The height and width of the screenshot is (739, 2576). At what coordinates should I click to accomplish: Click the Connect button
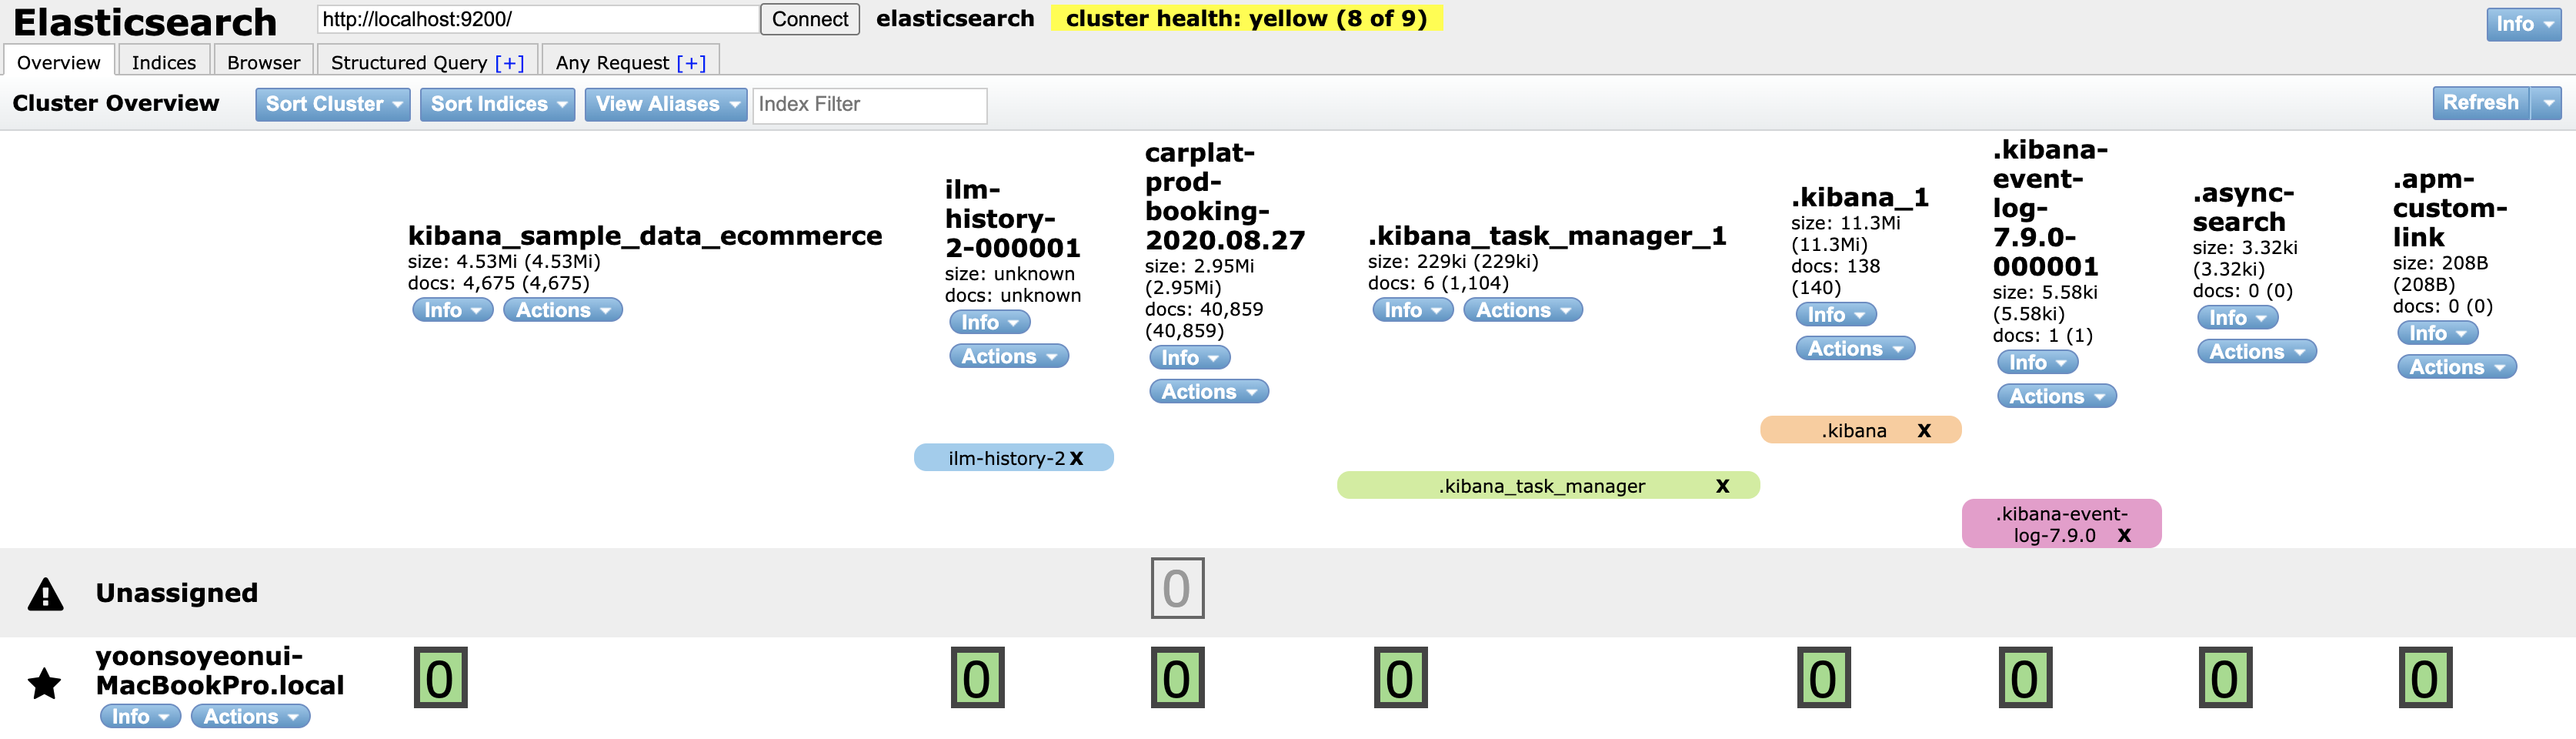(810, 19)
